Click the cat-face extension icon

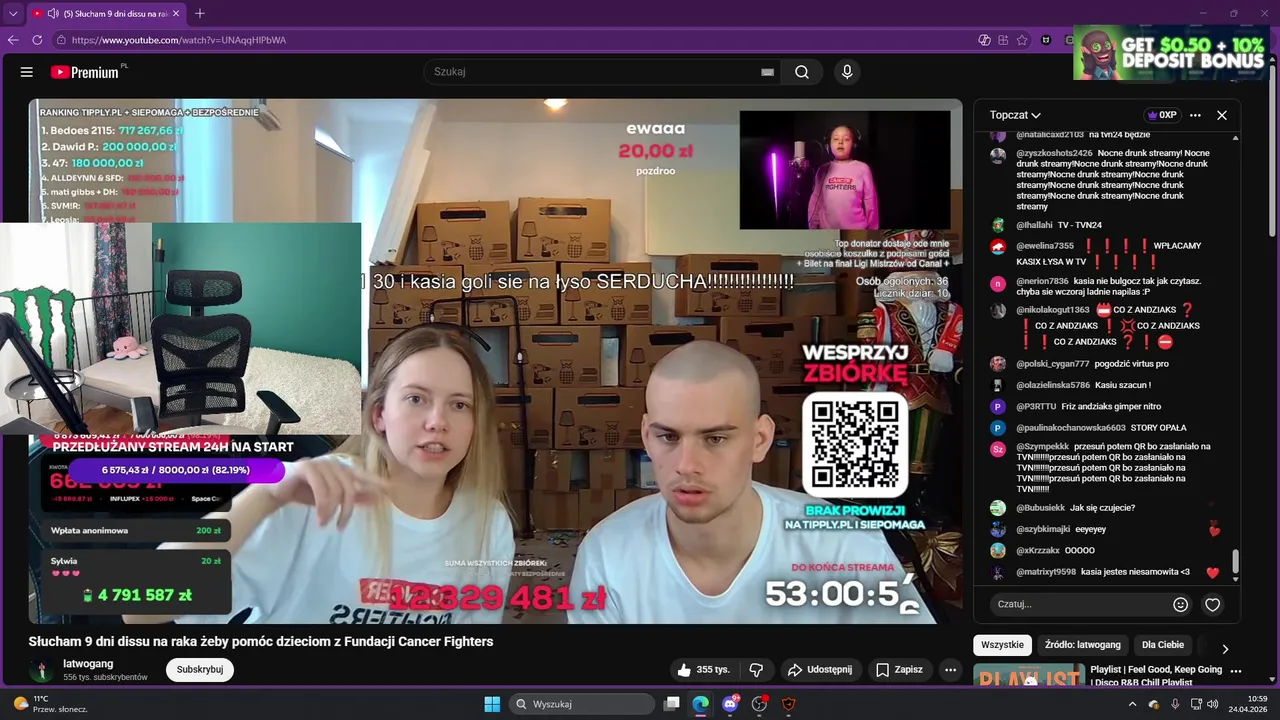(x=1046, y=40)
